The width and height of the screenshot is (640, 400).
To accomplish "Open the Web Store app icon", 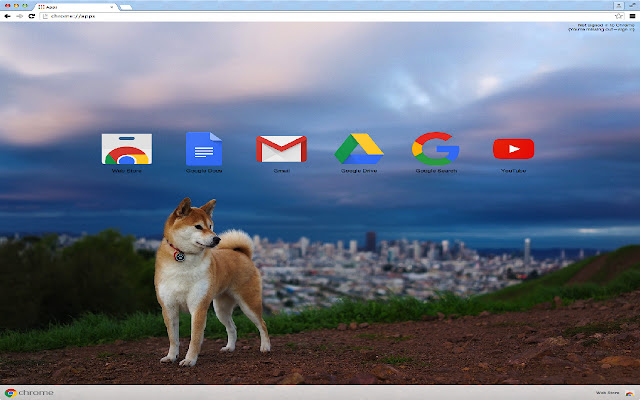I will coord(127,149).
